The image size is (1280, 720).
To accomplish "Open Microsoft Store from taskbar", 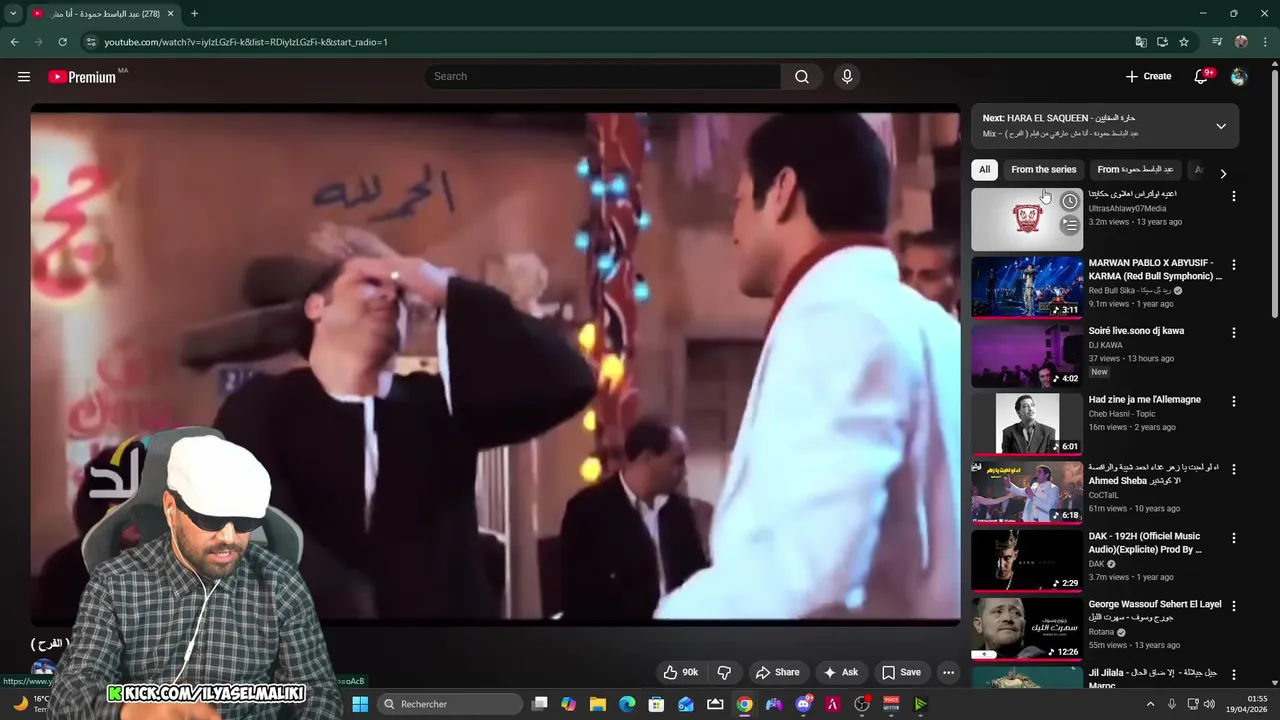I will click(x=657, y=704).
